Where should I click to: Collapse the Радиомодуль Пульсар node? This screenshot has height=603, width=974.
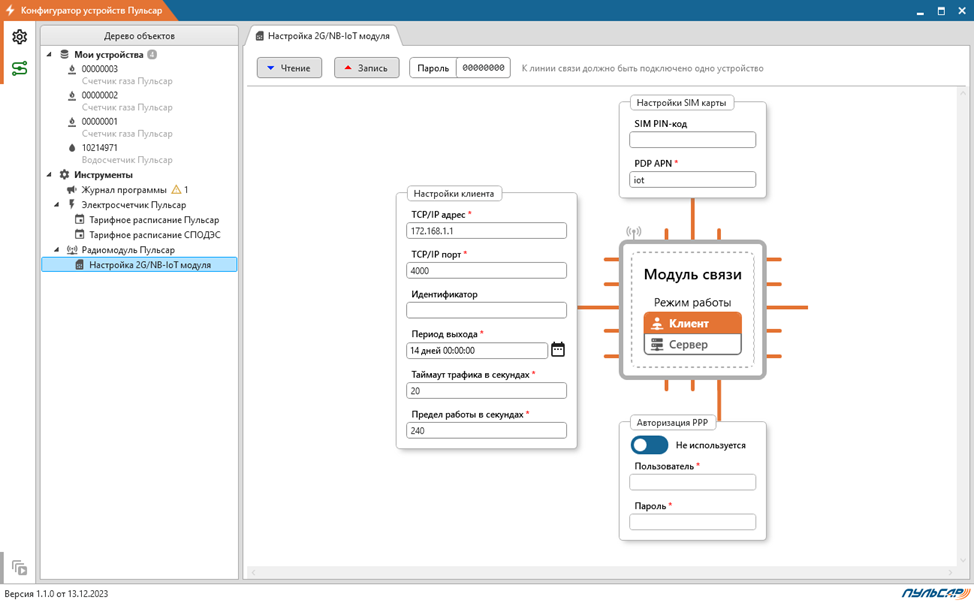57,250
